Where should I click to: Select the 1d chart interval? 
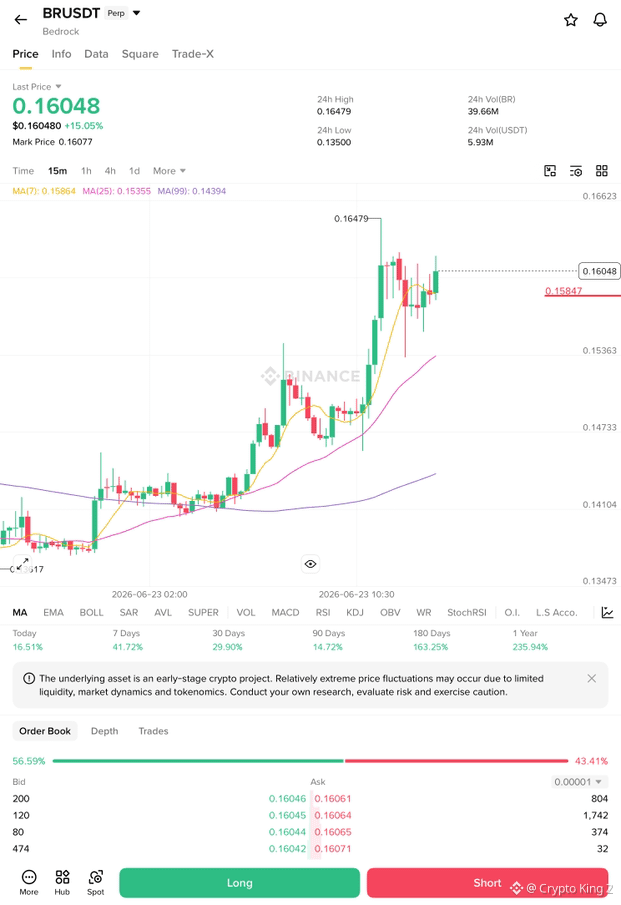(134, 171)
